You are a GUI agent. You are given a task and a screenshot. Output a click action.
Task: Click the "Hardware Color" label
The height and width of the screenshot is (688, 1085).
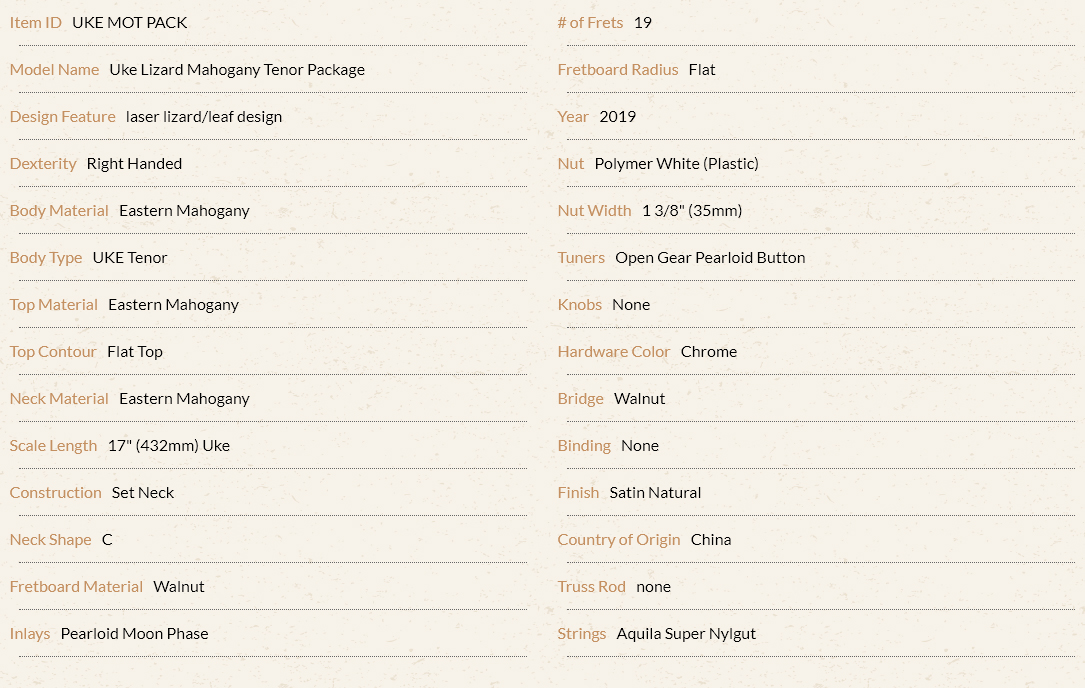(614, 352)
